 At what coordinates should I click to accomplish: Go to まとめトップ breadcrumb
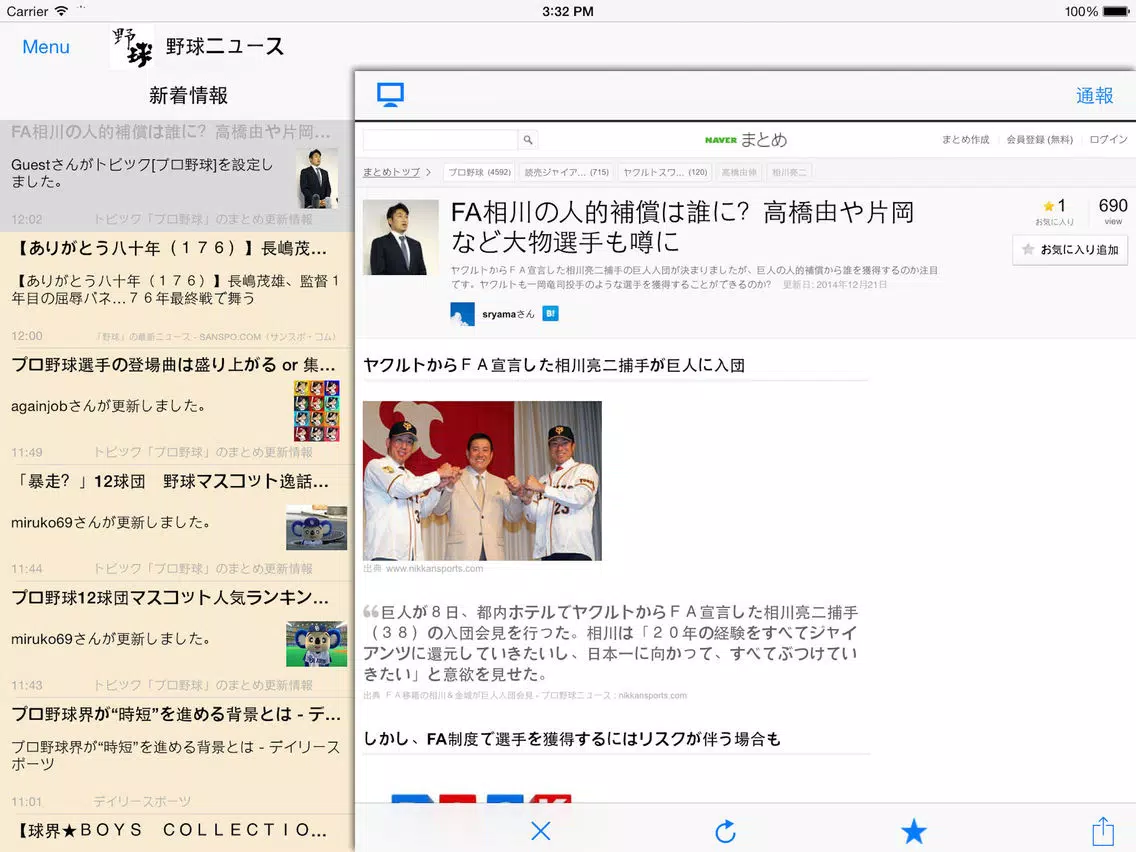click(391, 172)
